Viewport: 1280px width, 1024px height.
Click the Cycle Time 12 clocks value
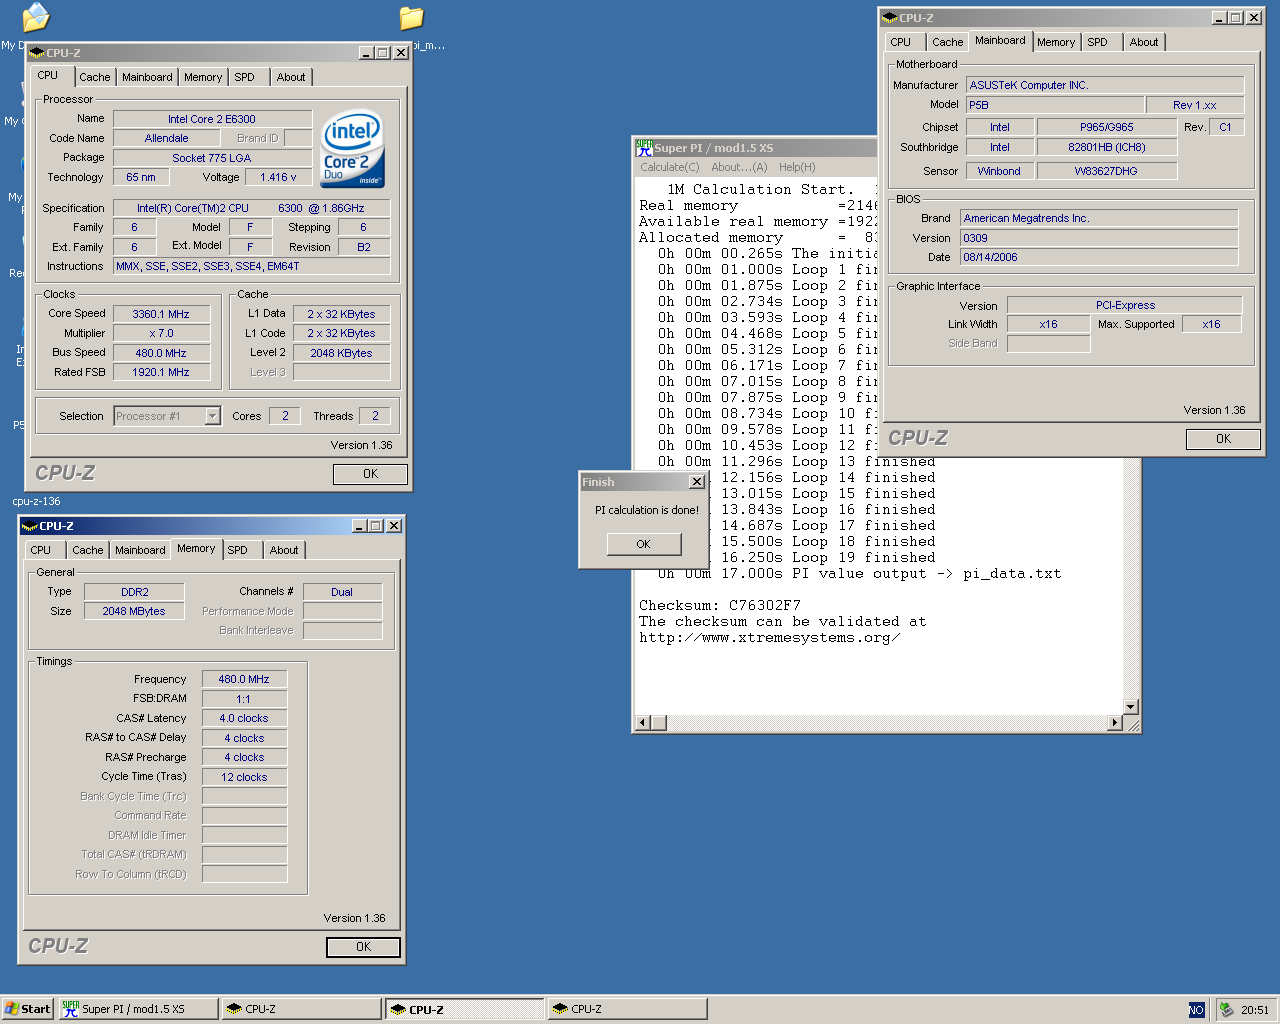click(x=244, y=777)
